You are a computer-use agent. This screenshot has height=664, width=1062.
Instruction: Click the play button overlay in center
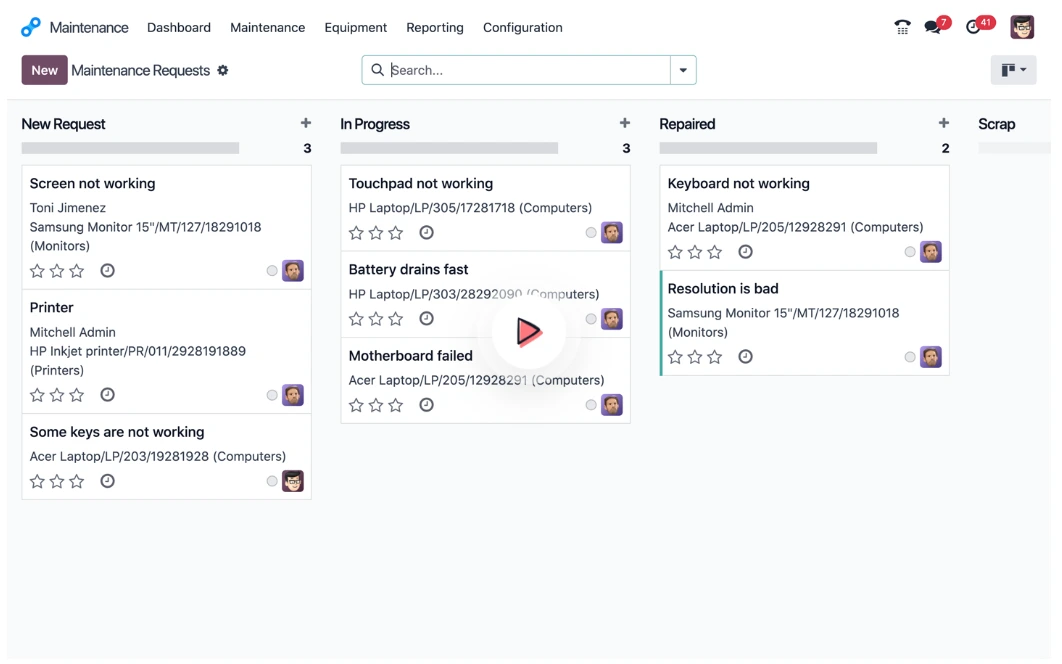pyautogui.click(x=528, y=332)
